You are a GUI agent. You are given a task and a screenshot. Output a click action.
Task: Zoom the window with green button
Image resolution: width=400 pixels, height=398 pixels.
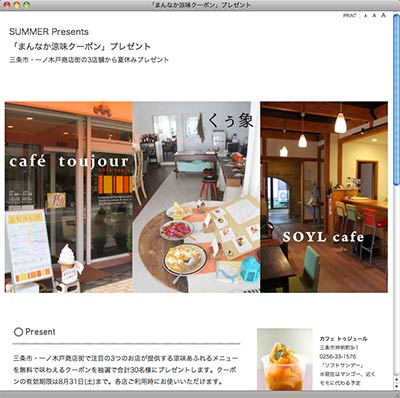[26, 5]
